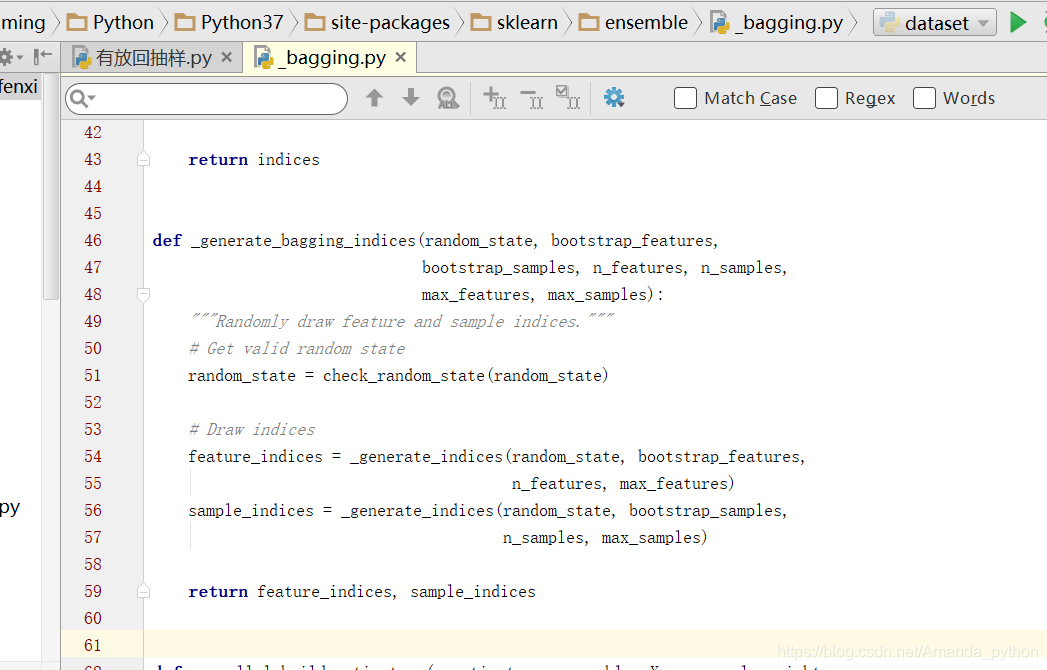Image resolution: width=1047 pixels, height=670 pixels.
Task: Enable the Words checkbox
Action: 924,98
